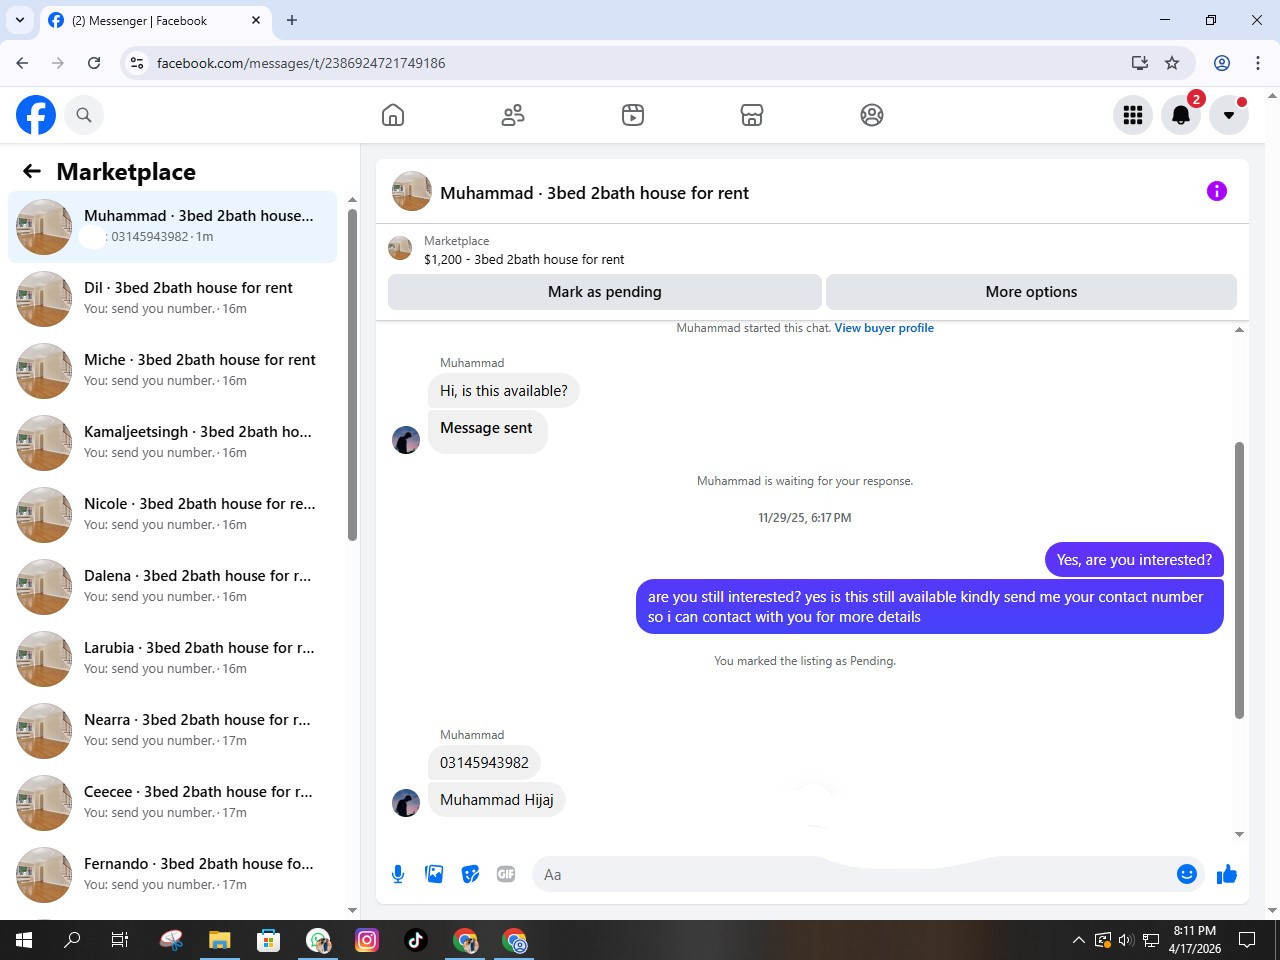1280x960 pixels.
Task: Open Miche conversation in list
Action: [172, 371]
